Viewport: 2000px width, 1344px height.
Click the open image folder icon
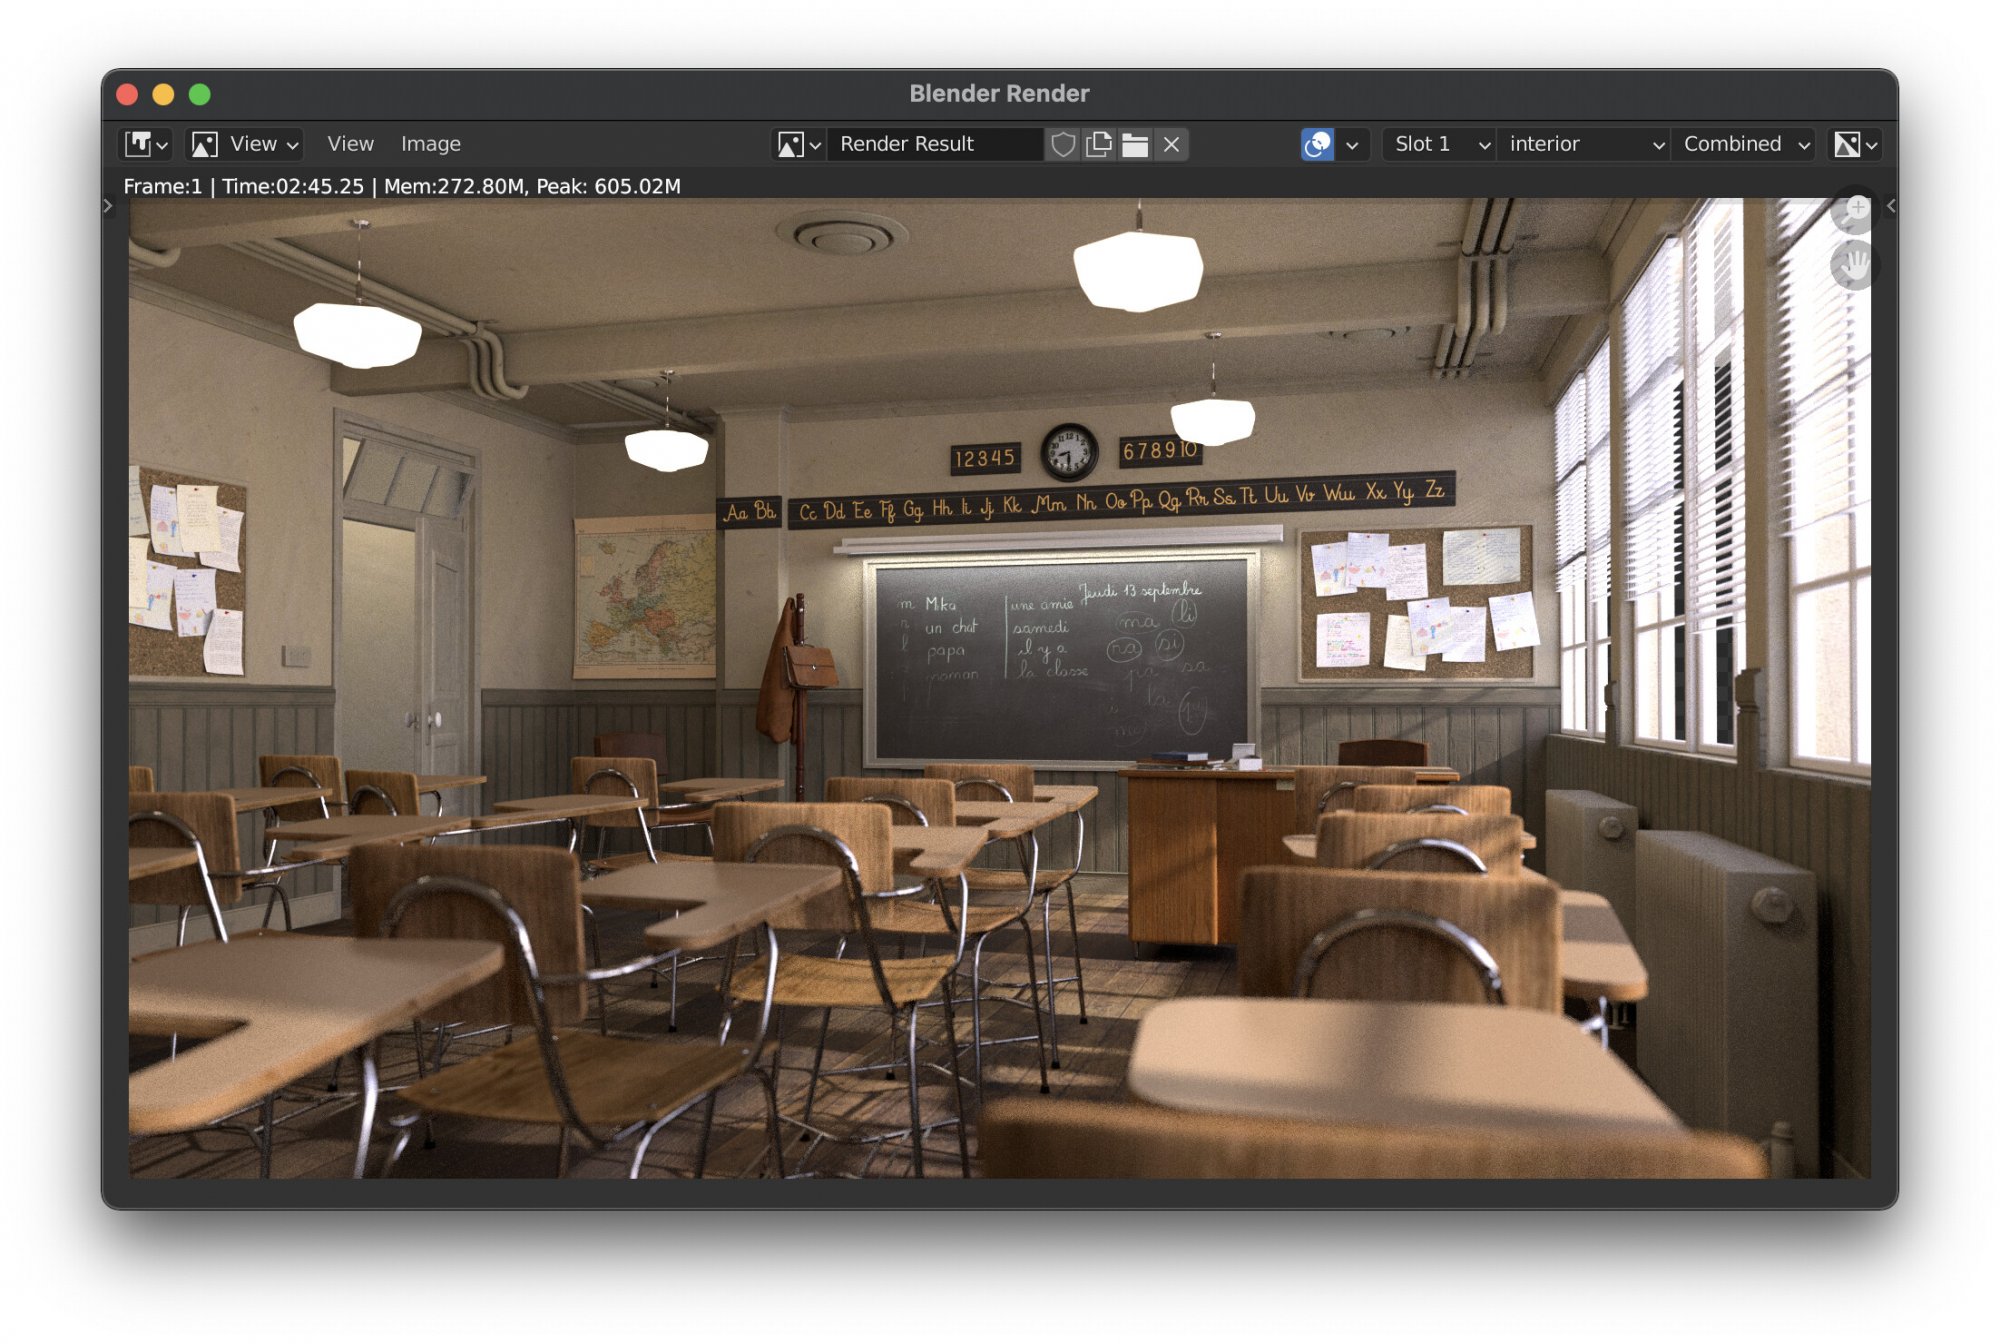pyautogui.click(x=1135, y=144)
